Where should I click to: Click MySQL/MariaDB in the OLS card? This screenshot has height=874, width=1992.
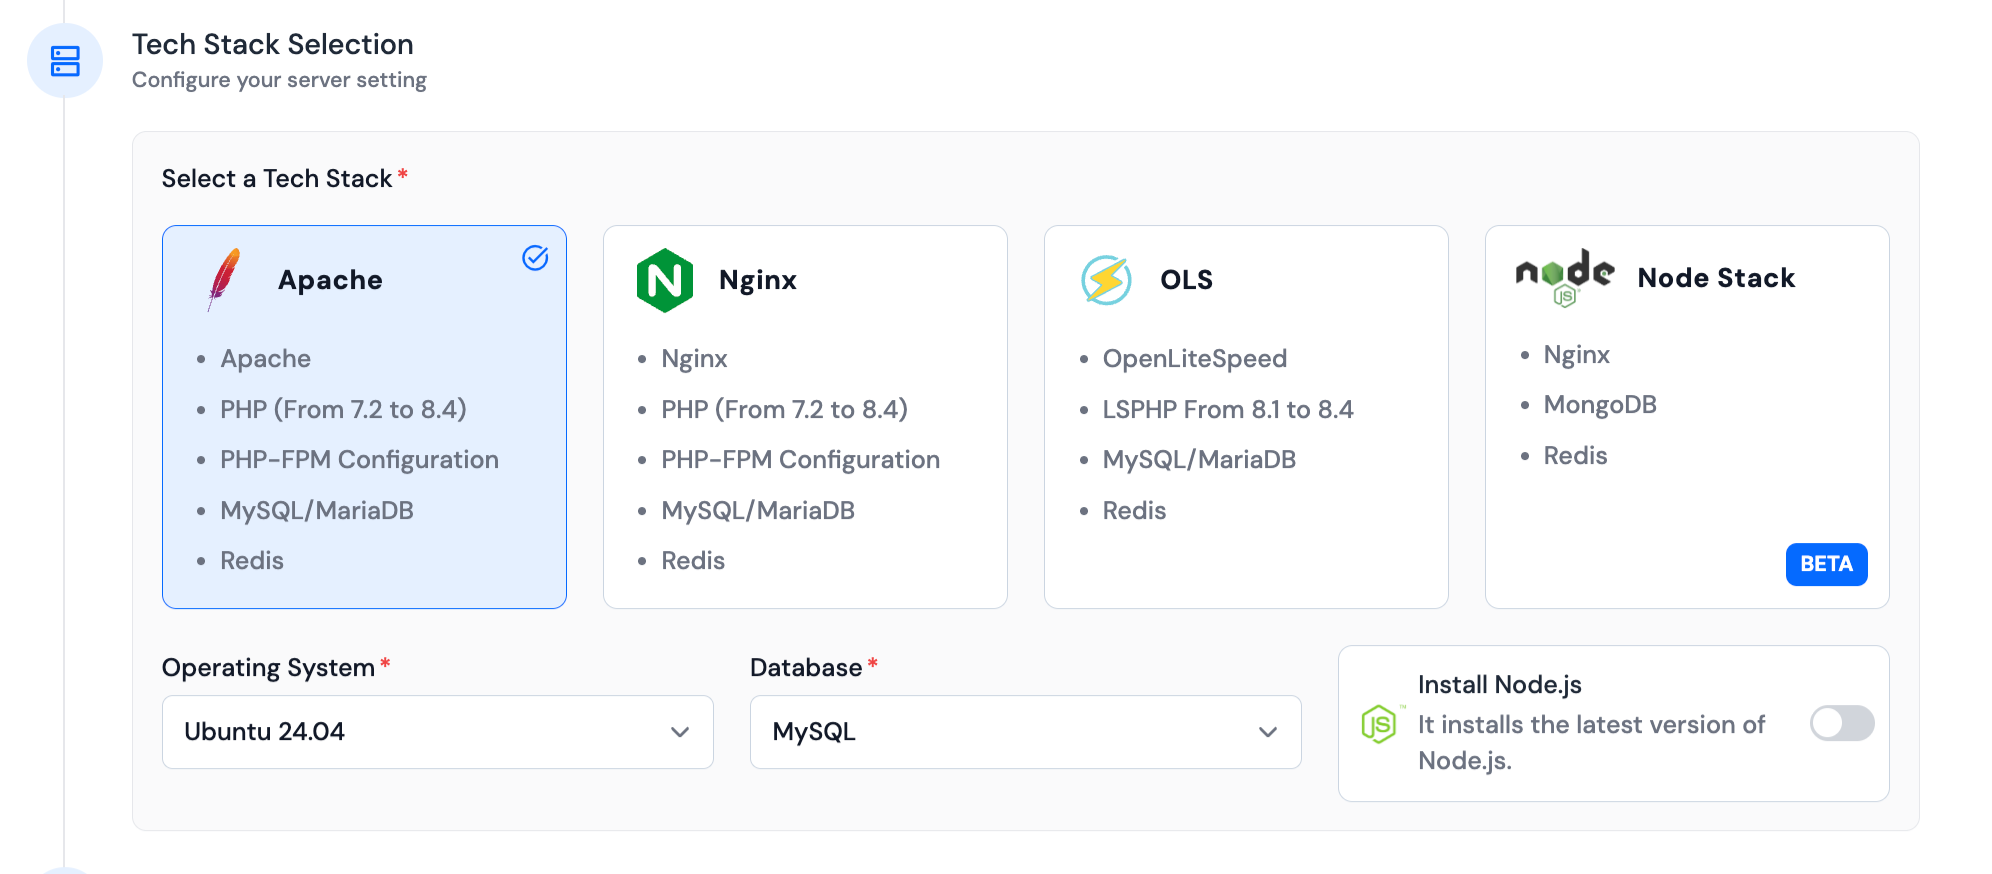1199,460
